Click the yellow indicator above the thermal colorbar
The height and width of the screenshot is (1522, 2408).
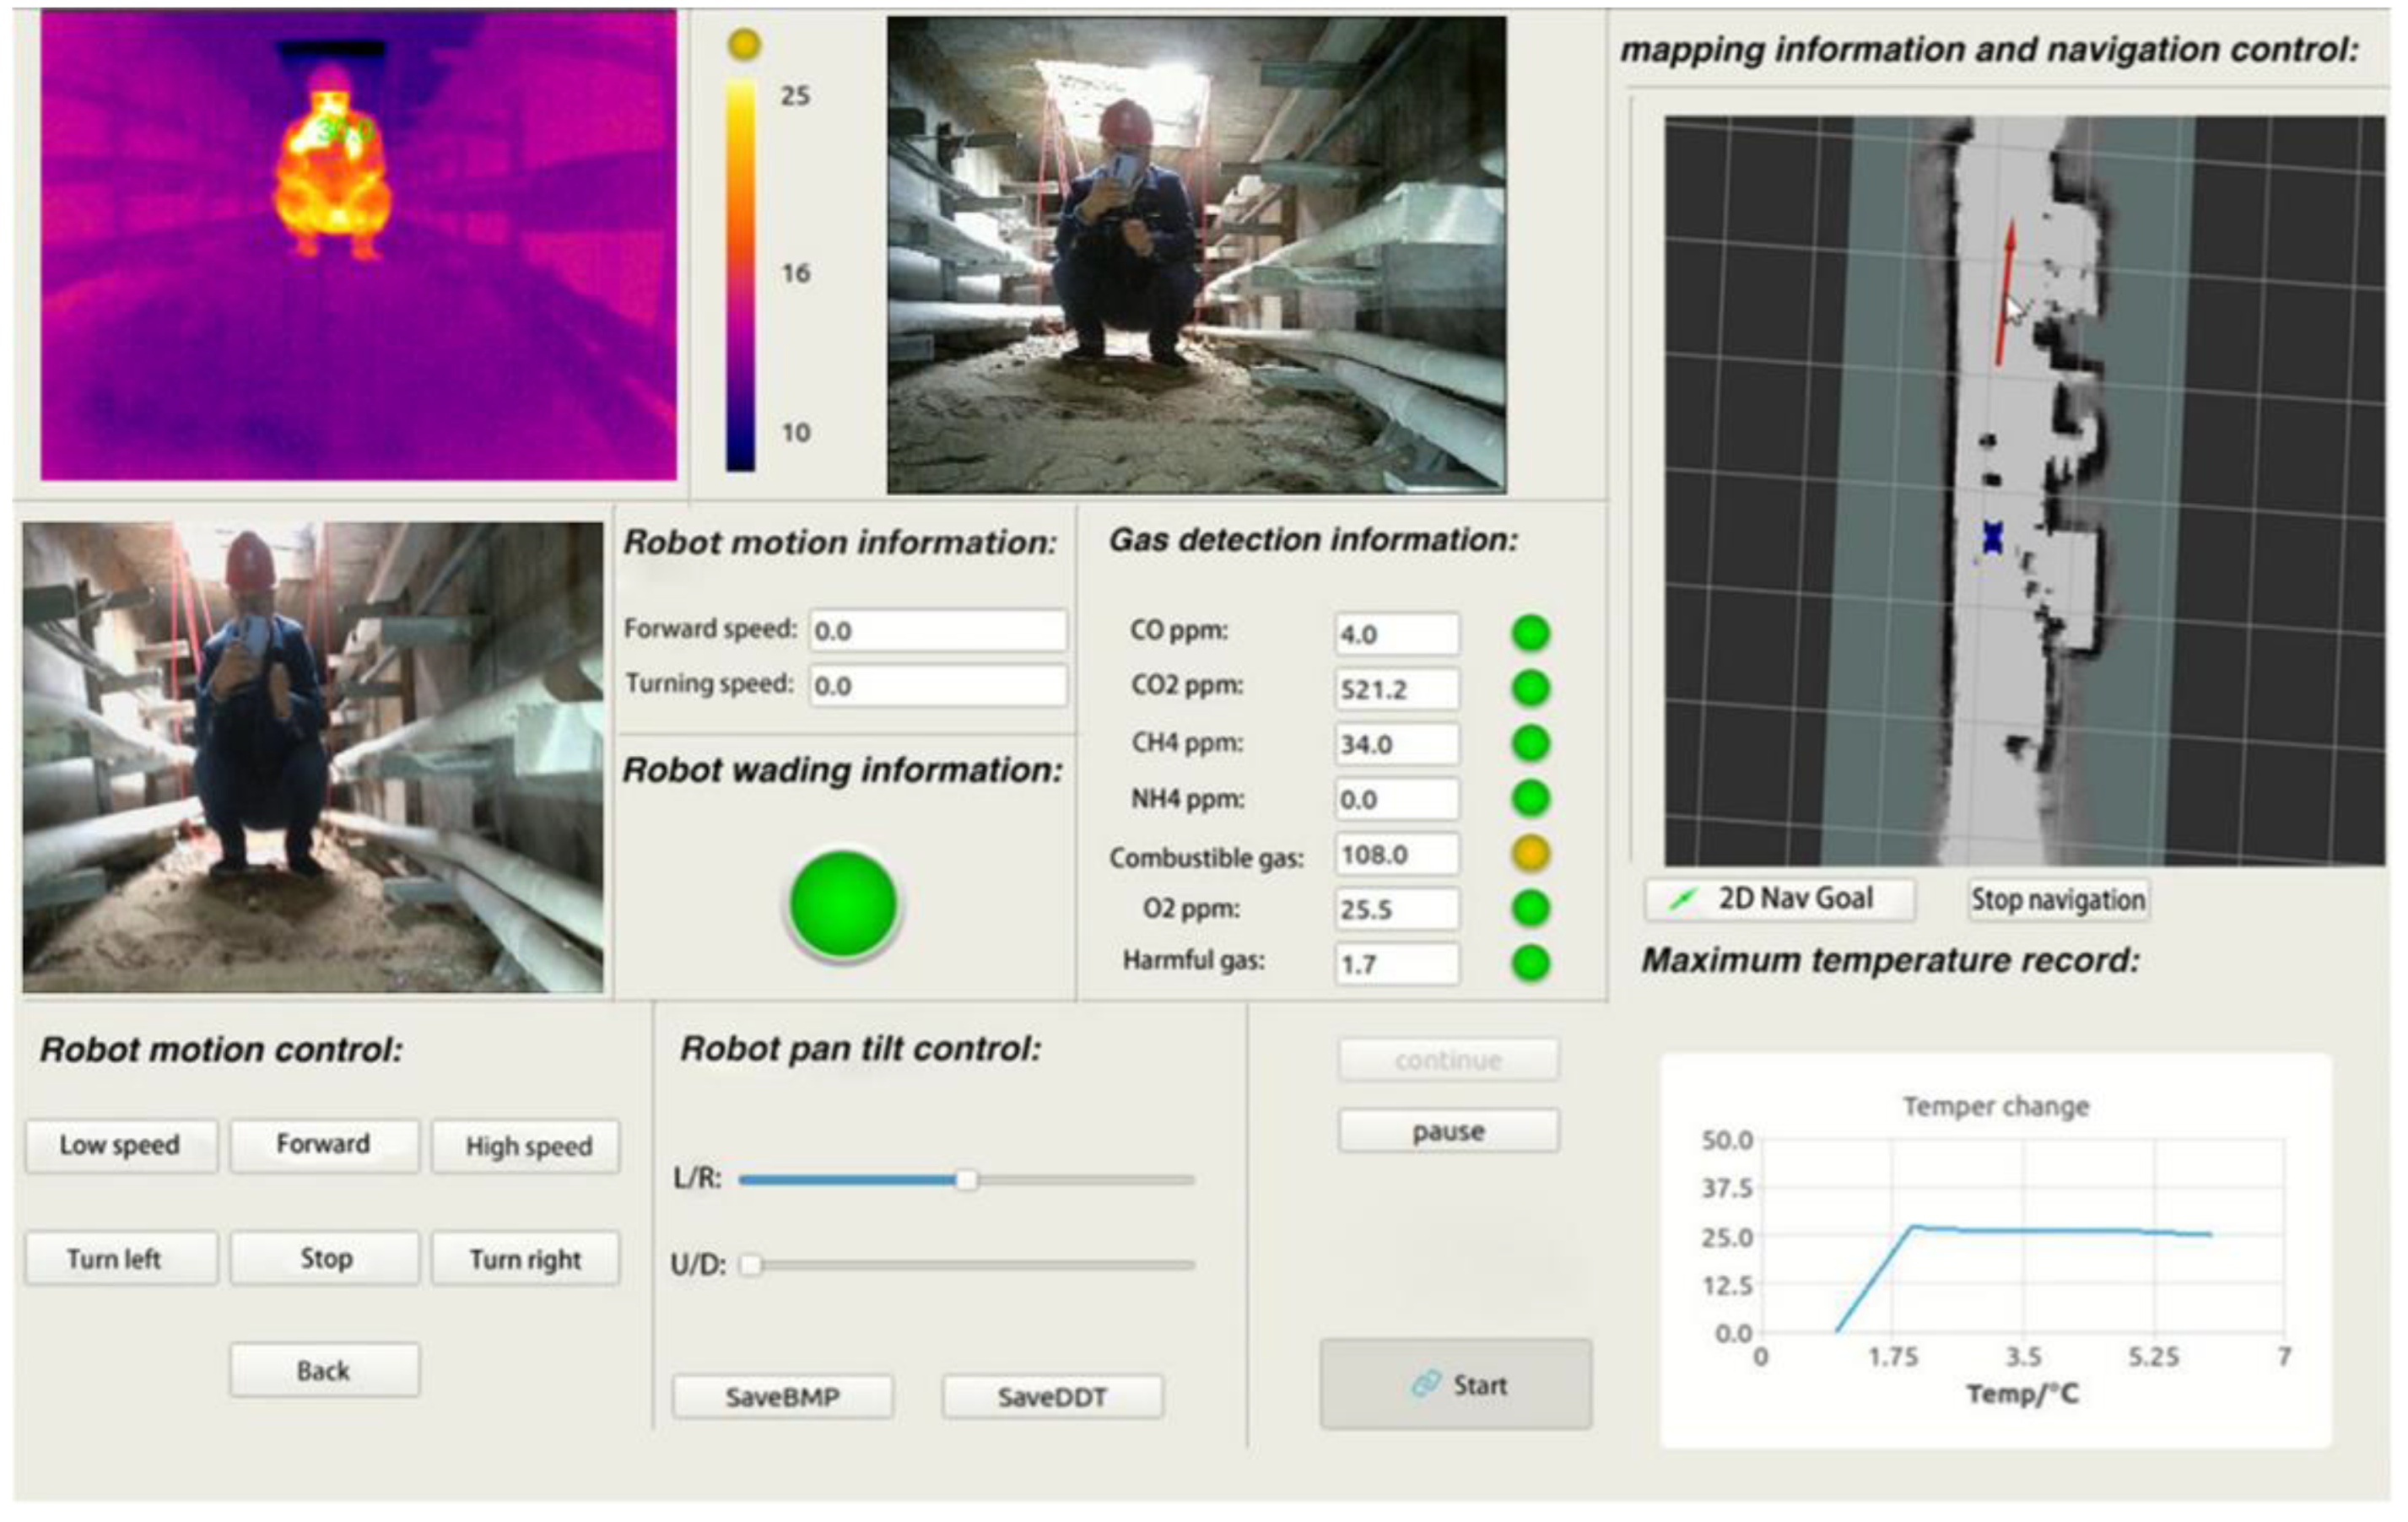tap(744, 44)
